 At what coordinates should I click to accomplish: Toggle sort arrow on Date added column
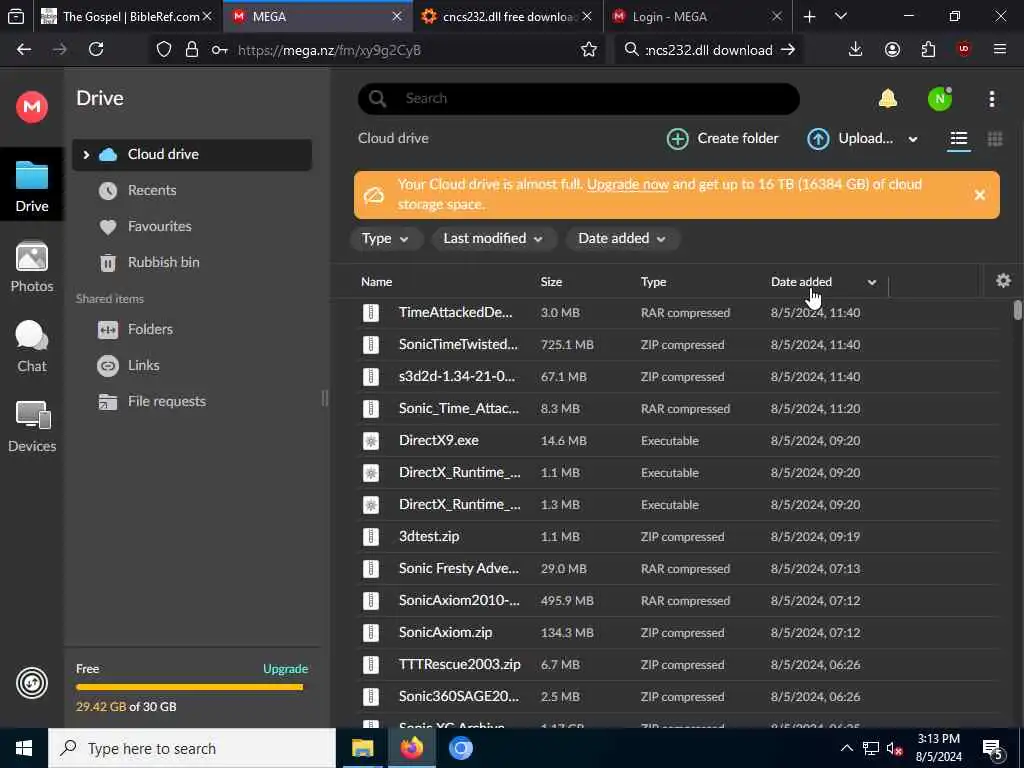871,282
